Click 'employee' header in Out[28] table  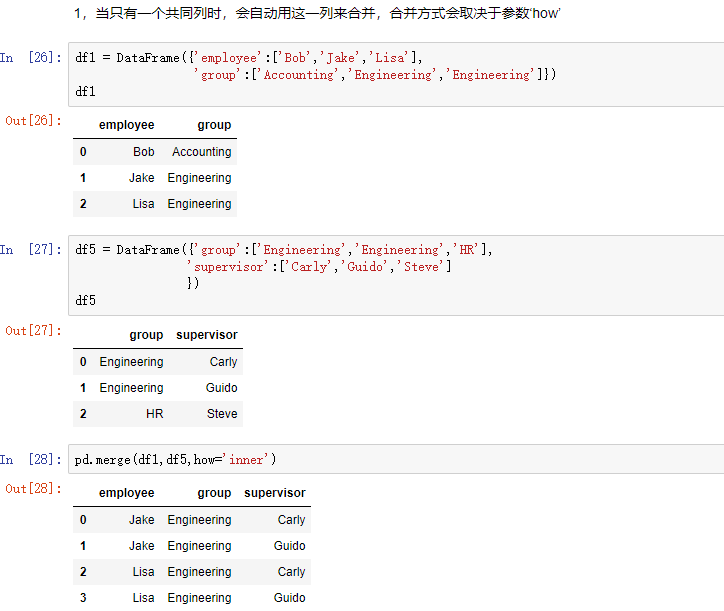127,493
